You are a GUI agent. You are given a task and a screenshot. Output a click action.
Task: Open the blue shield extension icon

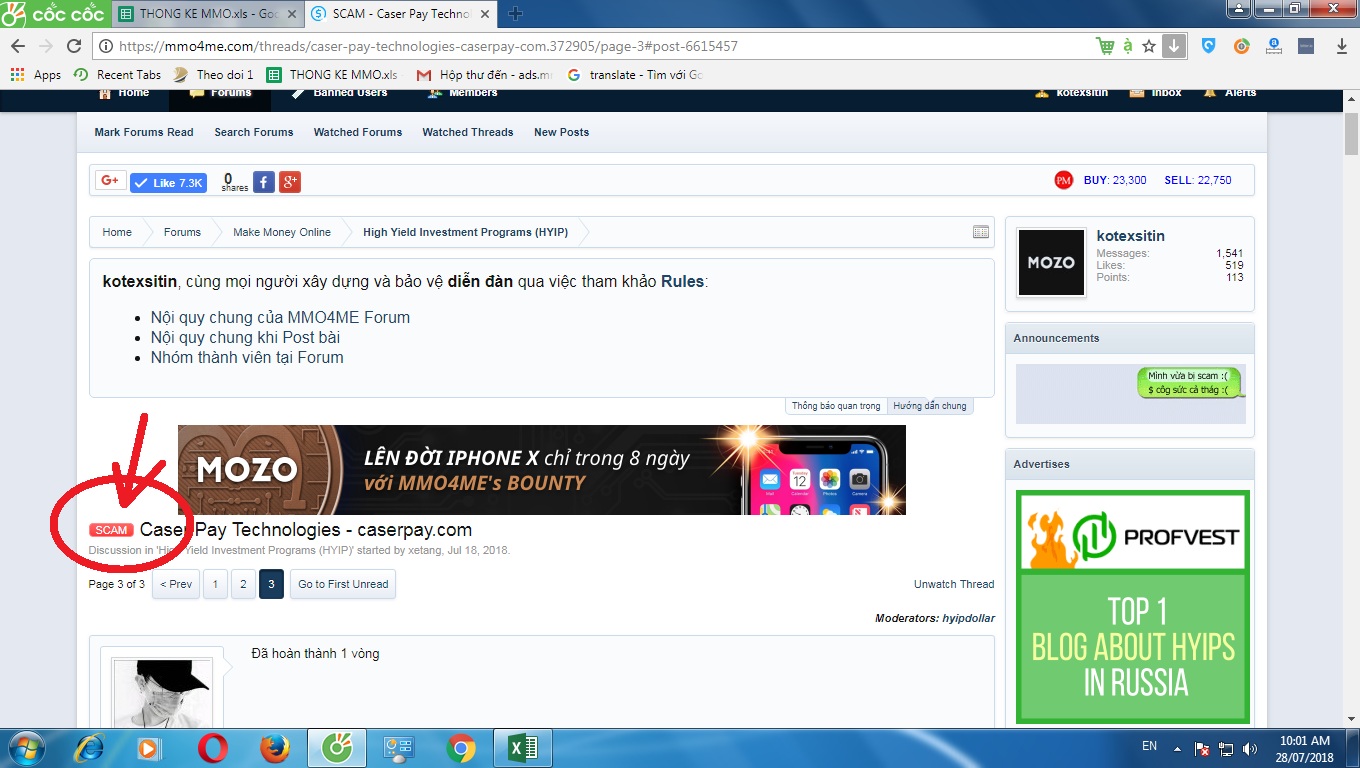(1208, 46)
